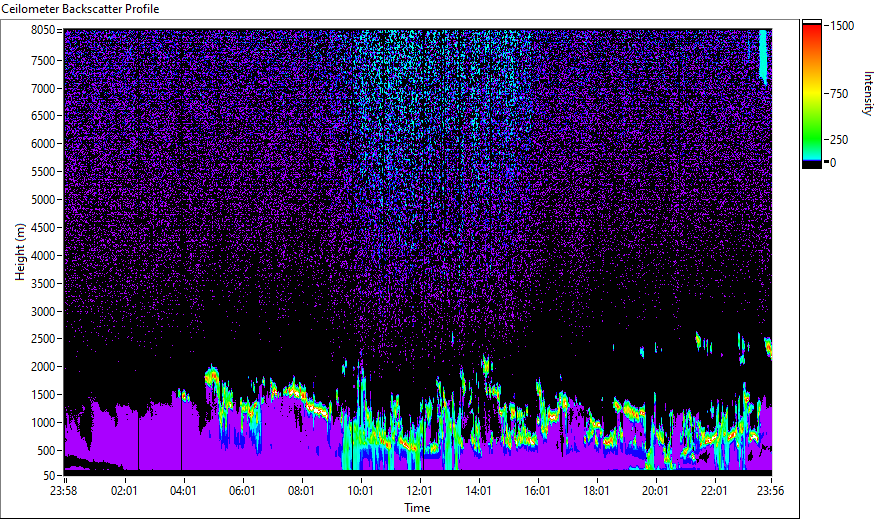
Task: Click the 6000 height axis value
Action: pos(43,144)
